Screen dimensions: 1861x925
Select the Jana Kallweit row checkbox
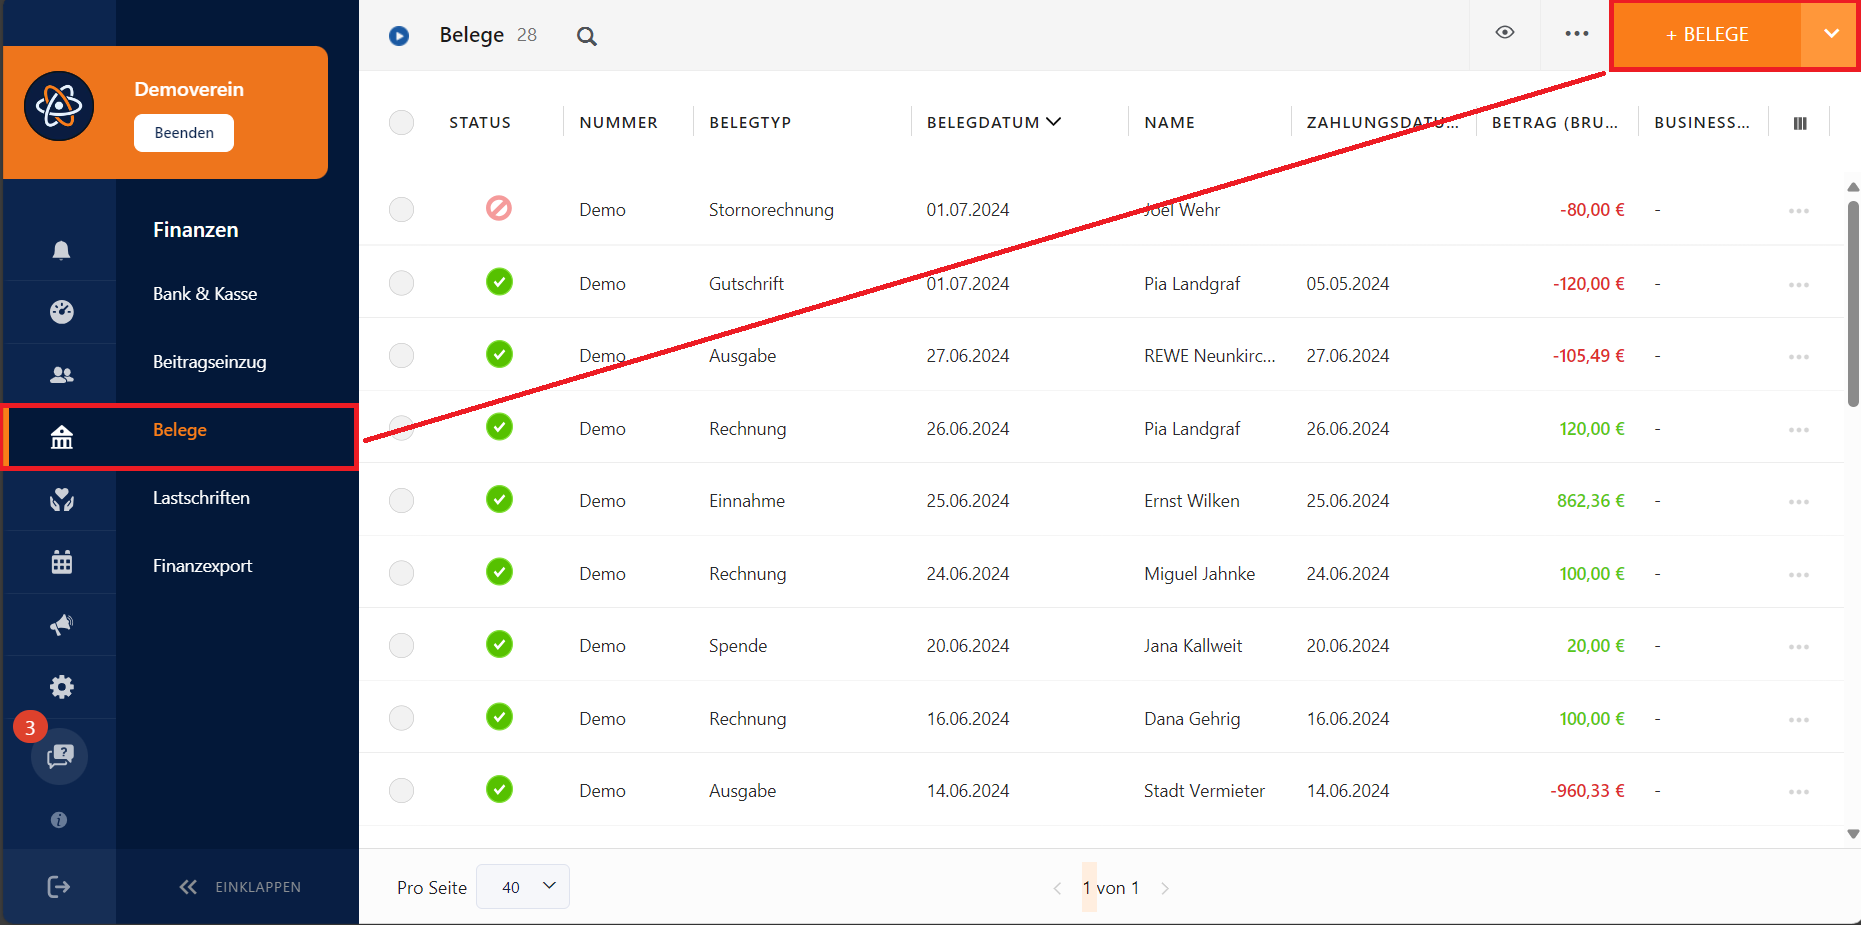(x=401, y=645)
